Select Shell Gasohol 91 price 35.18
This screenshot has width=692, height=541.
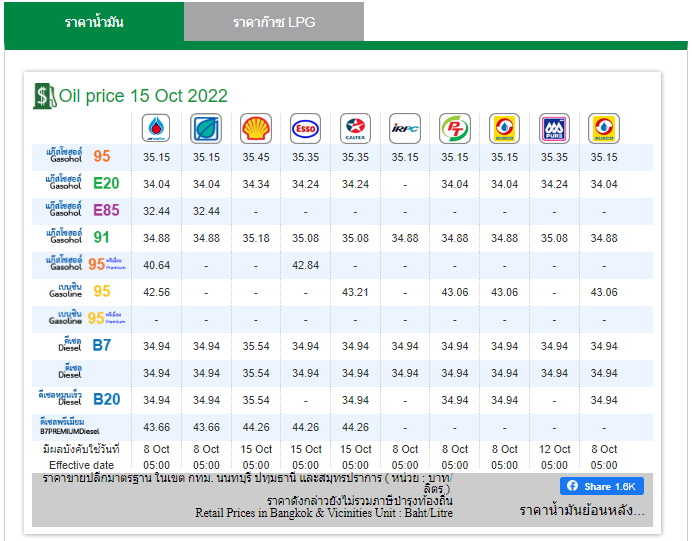tap(256, 238)
